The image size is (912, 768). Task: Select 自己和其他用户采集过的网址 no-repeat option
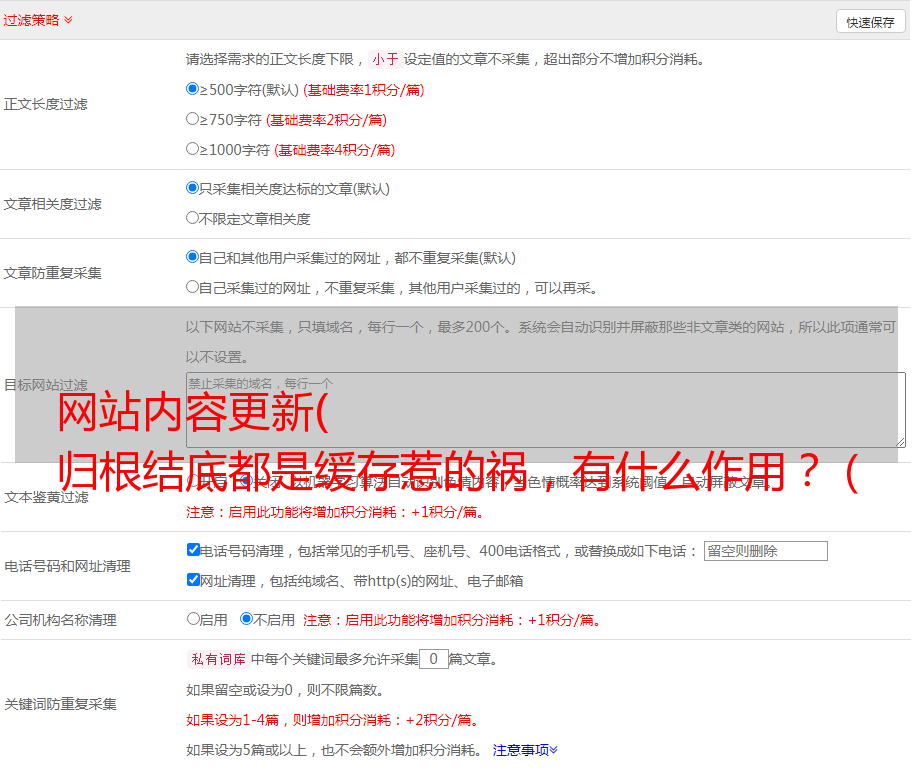point(193,257)
